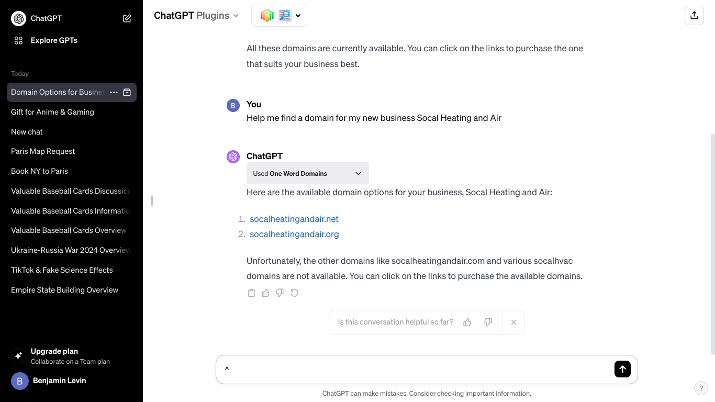Mark conversation helpful with thumbs up in feedback bar
Image resolution: width=715 pixels, height=402 pixels.
pyautogui.click(x=467, y=322)
